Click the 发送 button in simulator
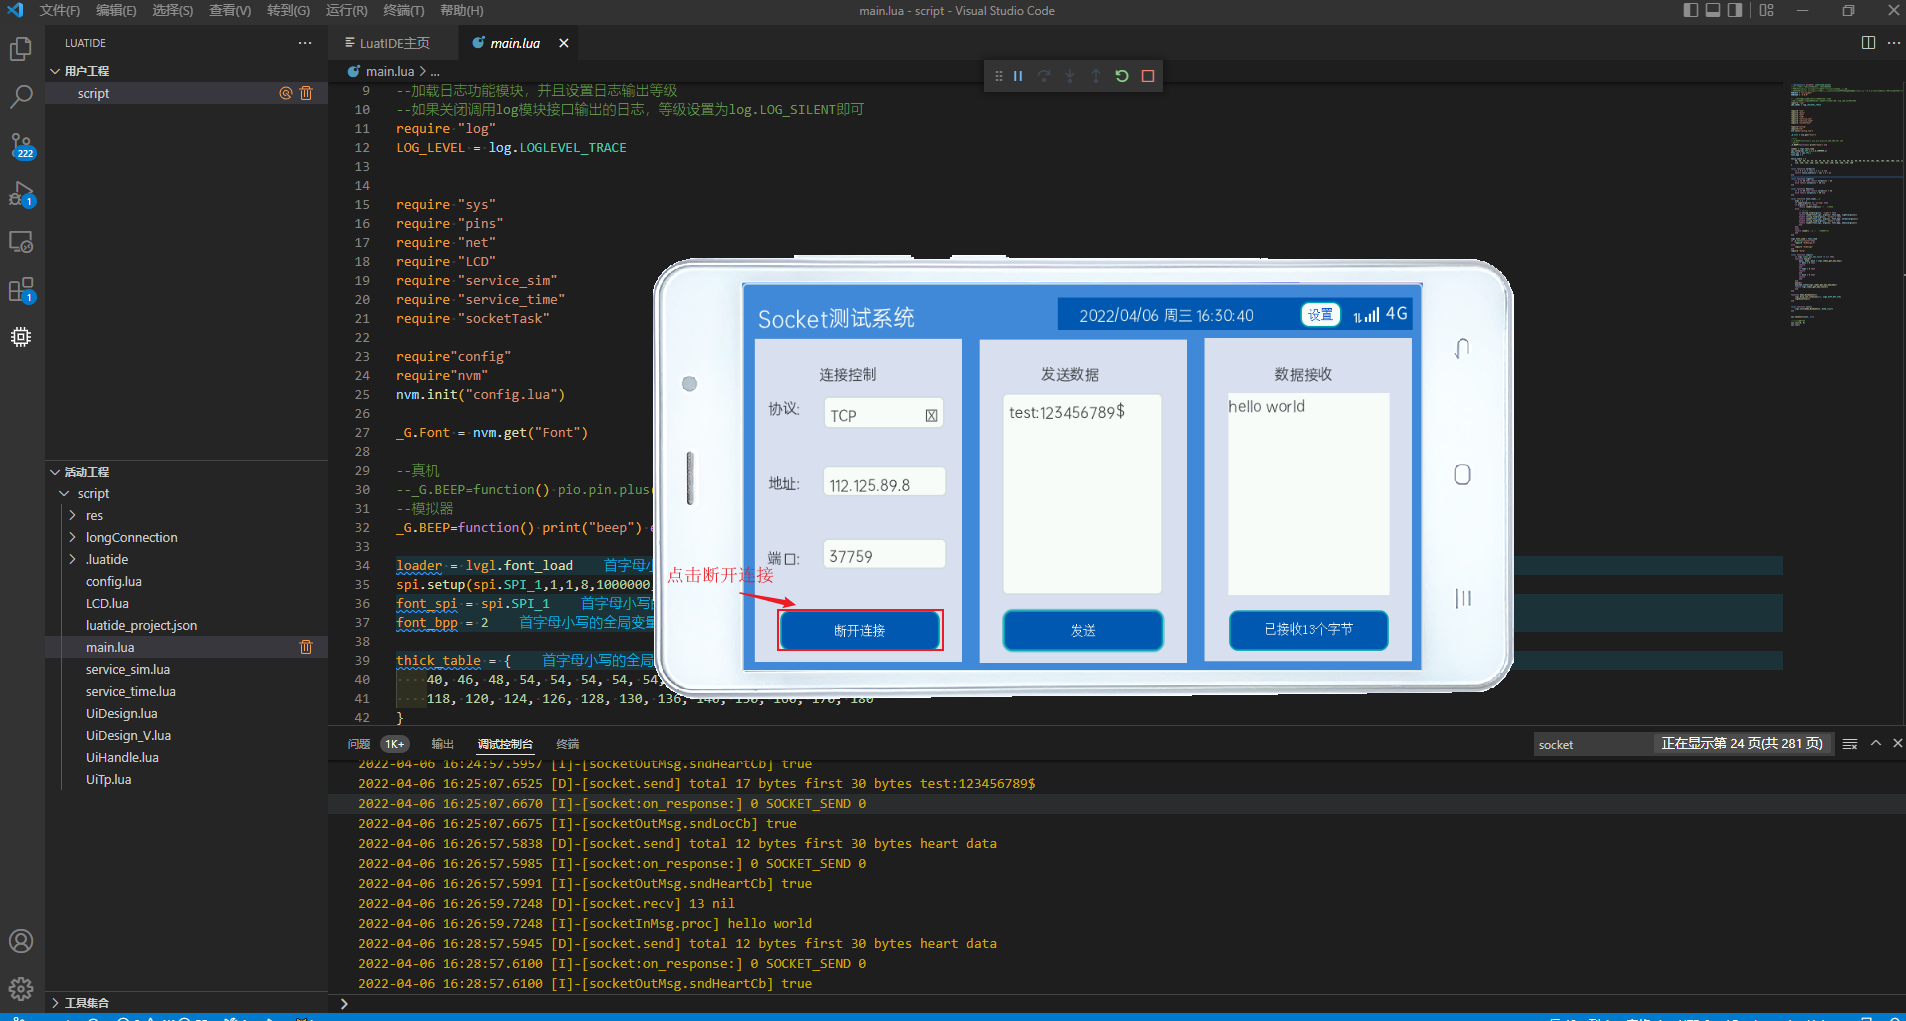 click(1083, 630)
